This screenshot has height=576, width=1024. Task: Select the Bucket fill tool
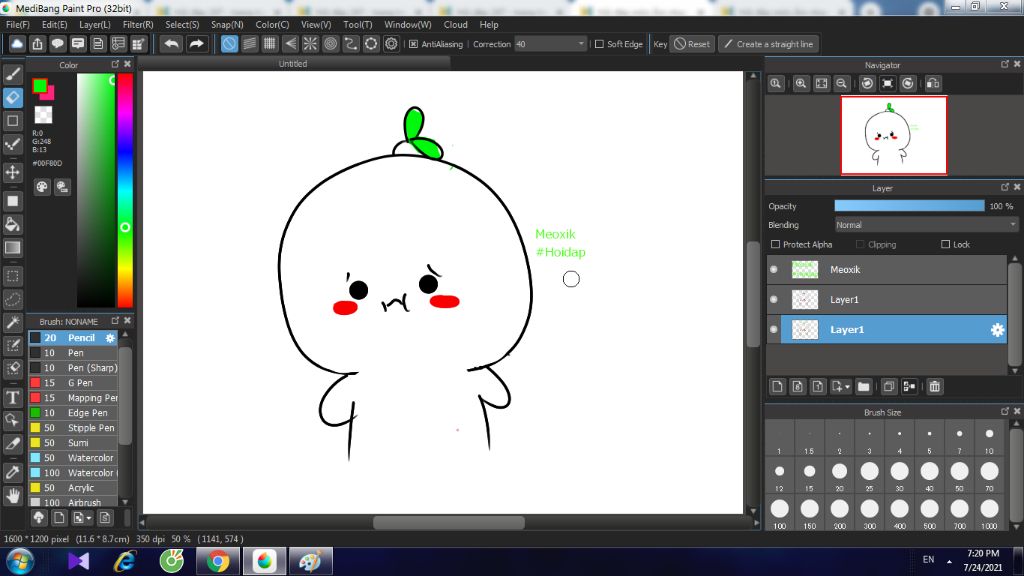click(13, 223)
